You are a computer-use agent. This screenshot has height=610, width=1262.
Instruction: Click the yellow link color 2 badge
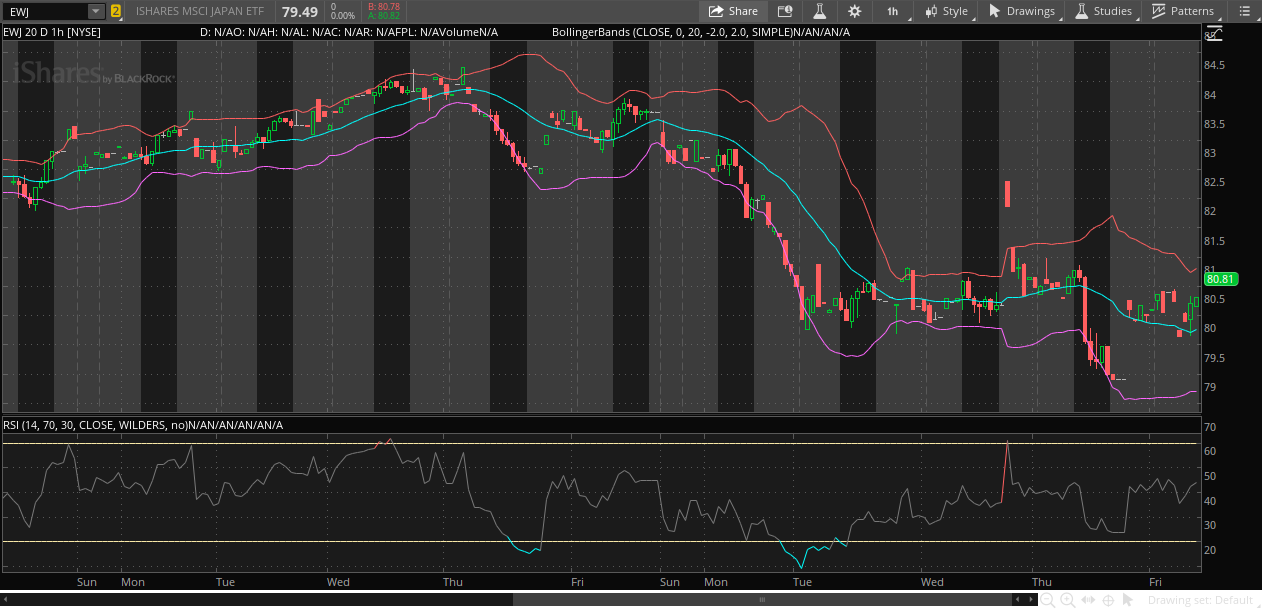116,12
